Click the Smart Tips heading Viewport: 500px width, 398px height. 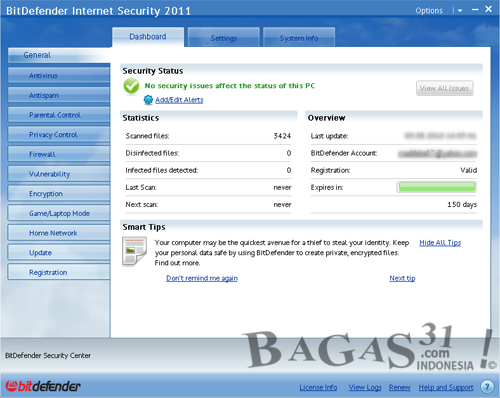click(x=144, y=227)
